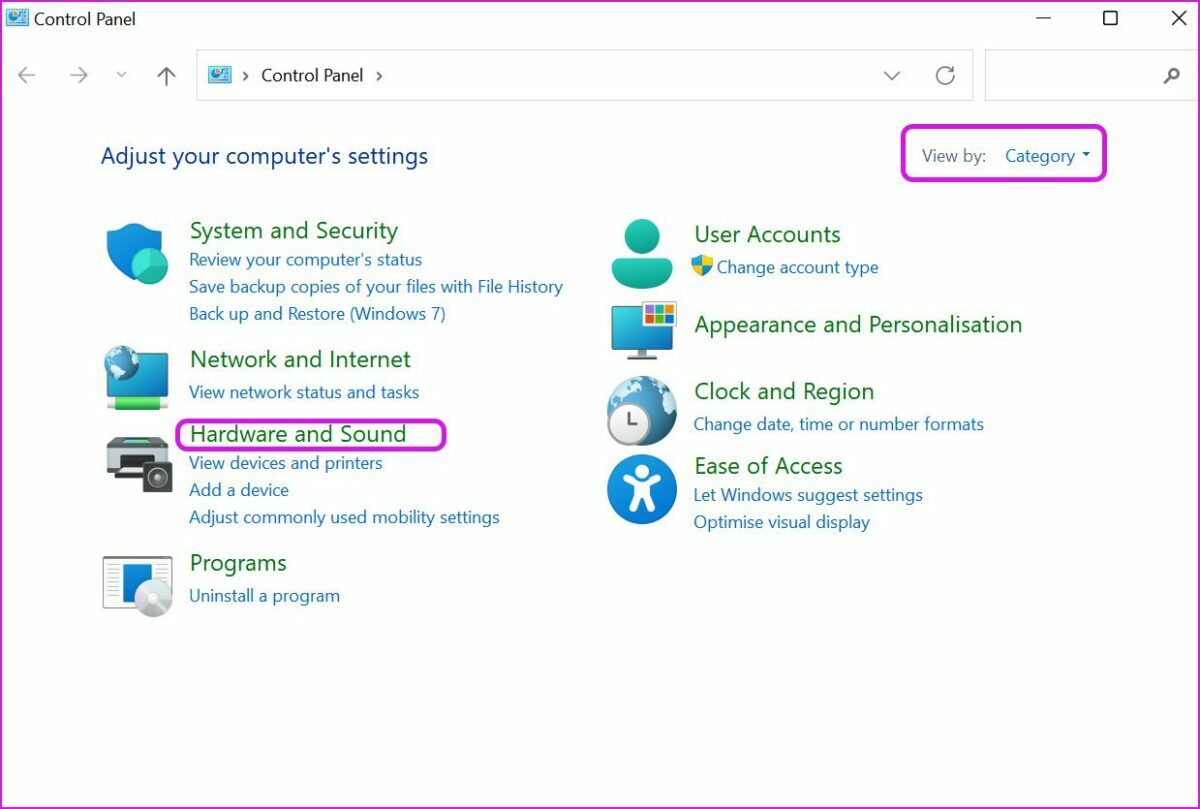
Task: Open View network status and tasks
Action: point(304,392)
